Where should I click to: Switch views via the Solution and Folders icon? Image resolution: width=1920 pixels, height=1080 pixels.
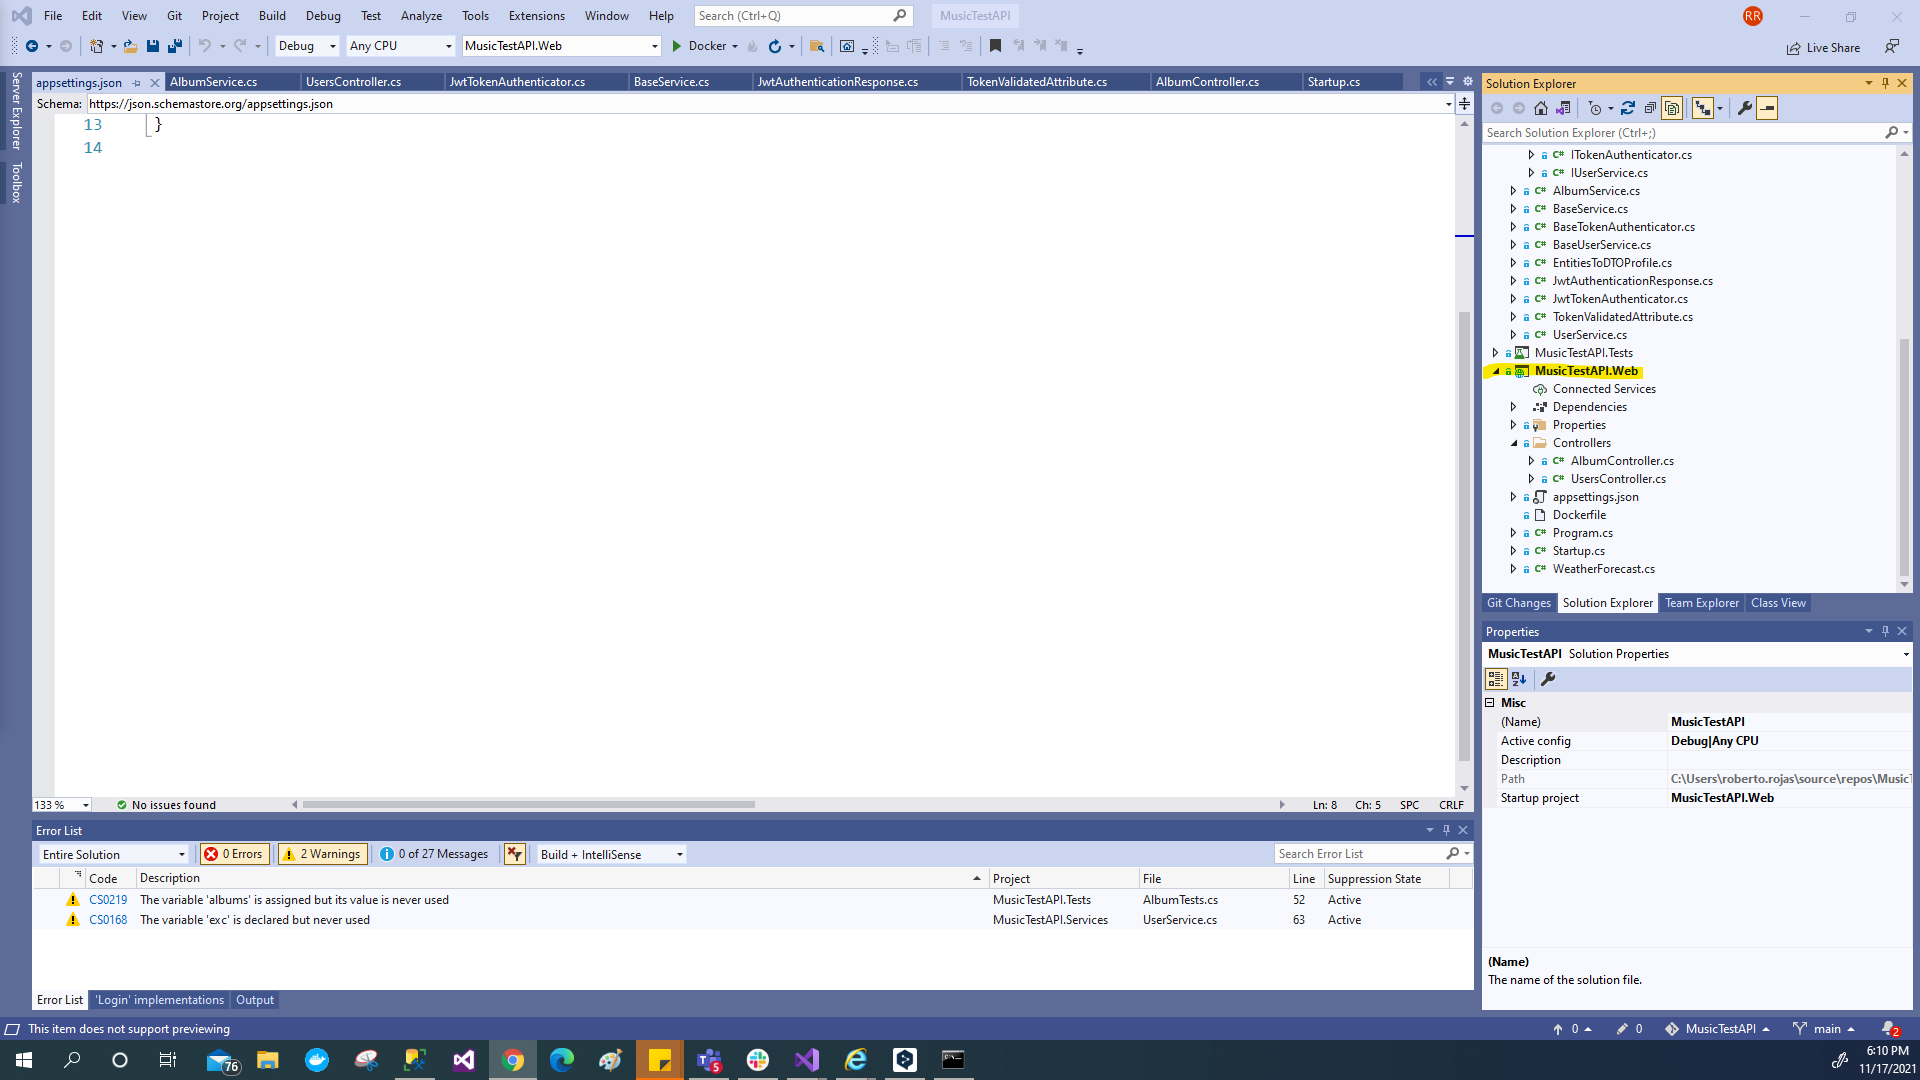[1563, 108]
